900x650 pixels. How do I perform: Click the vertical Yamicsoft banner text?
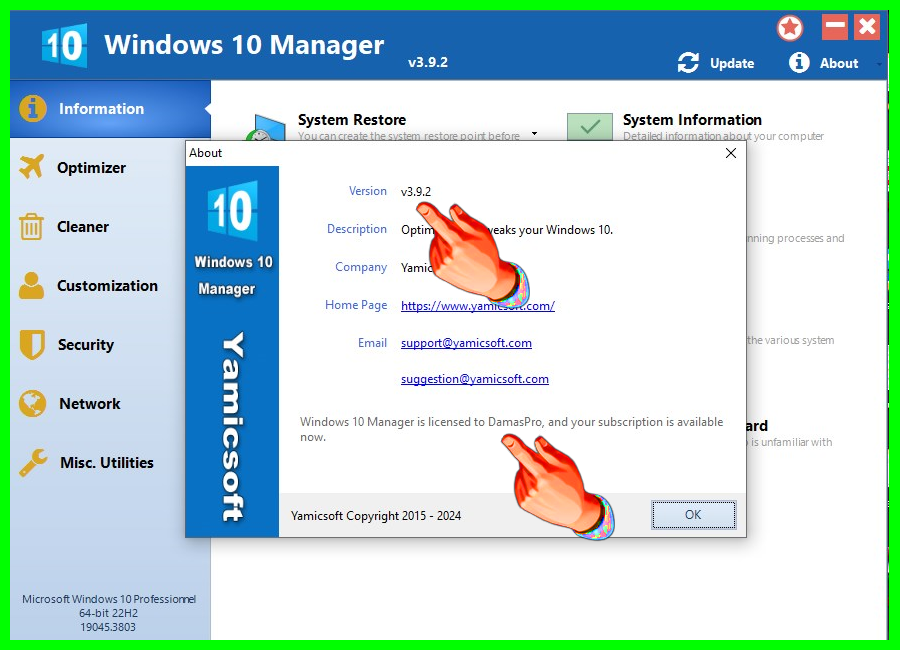pos(233,427)
